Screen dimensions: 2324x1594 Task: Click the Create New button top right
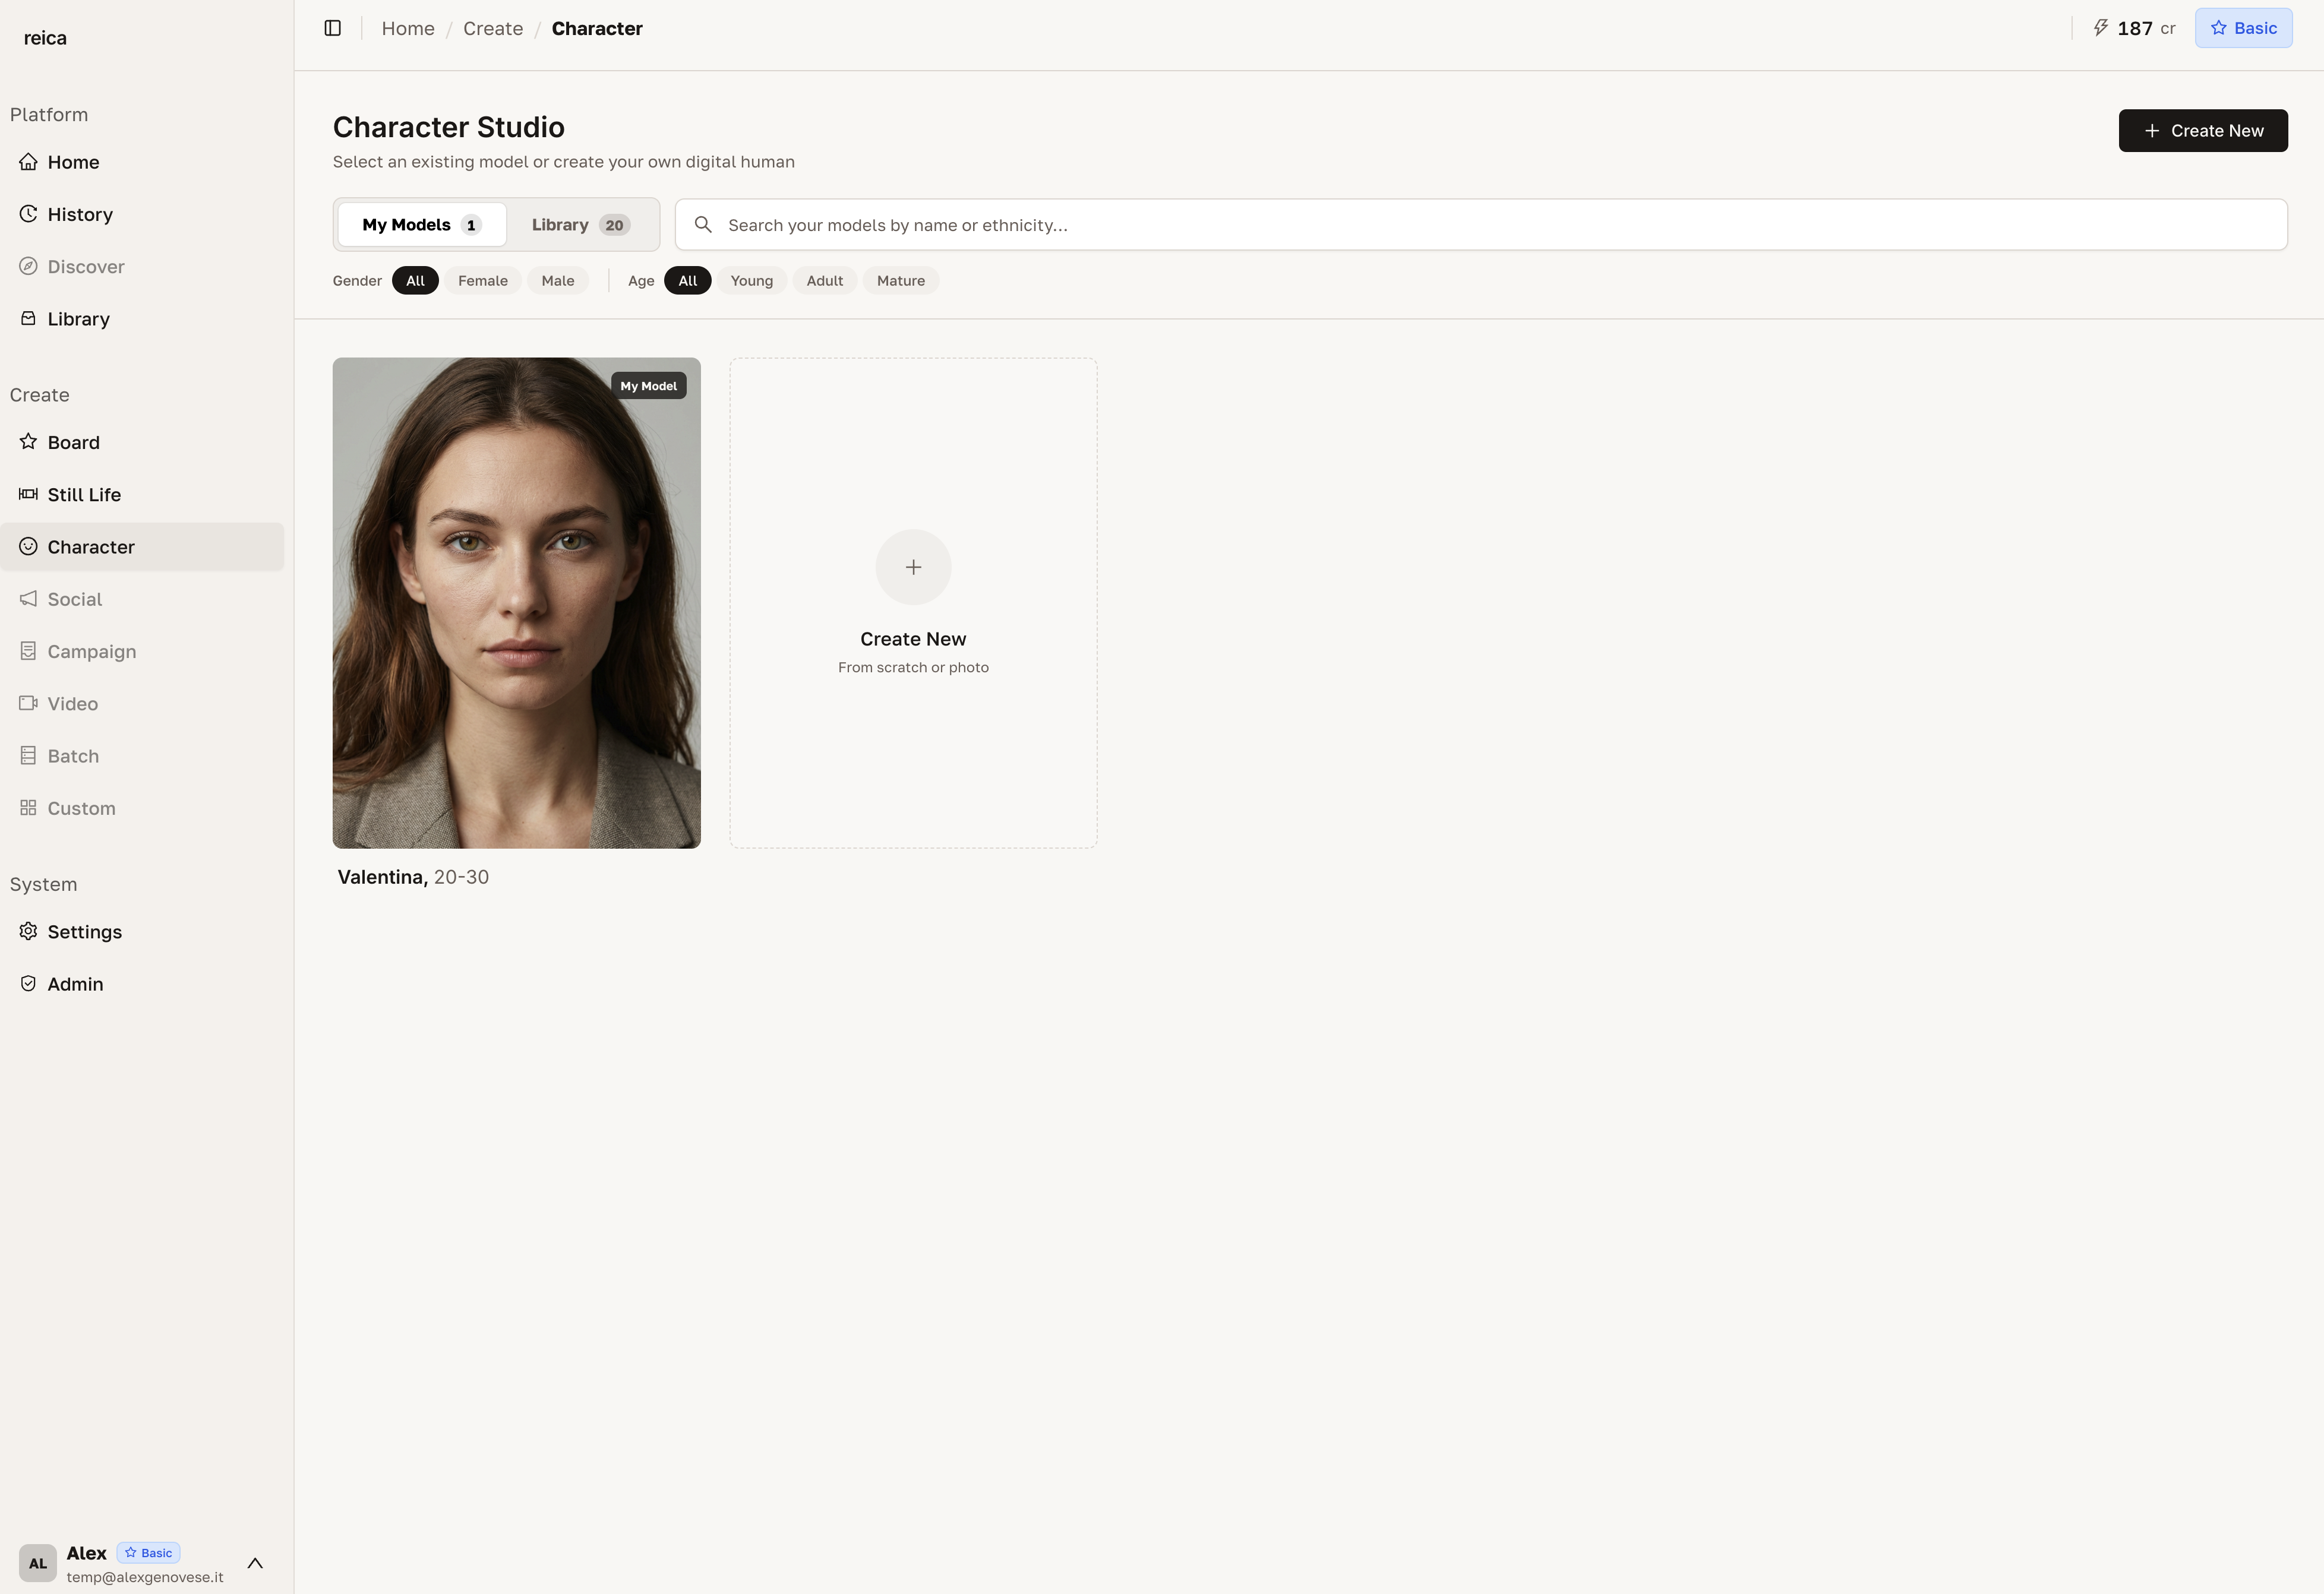[2202, 130]
